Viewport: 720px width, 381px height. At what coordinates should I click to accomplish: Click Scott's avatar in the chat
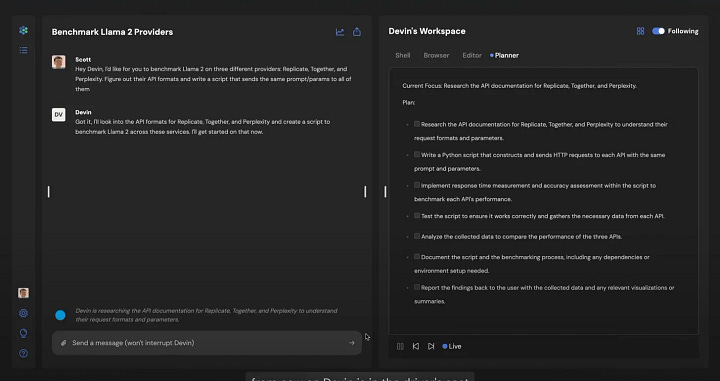(x=58, y=62)
